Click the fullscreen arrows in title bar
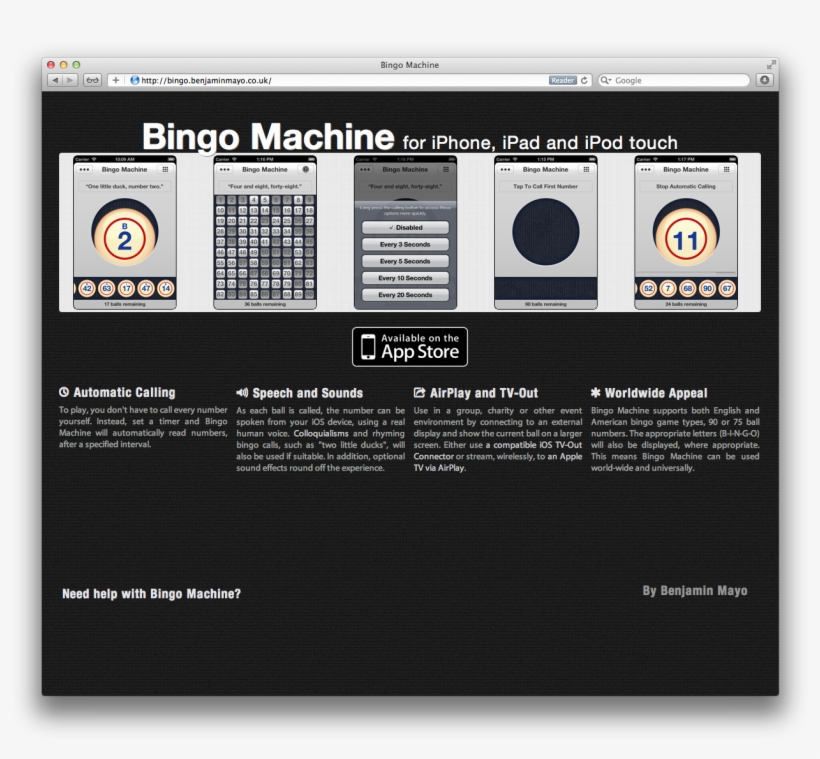The height and width of the screenshot is (759, 820). (x=771, y=64)
